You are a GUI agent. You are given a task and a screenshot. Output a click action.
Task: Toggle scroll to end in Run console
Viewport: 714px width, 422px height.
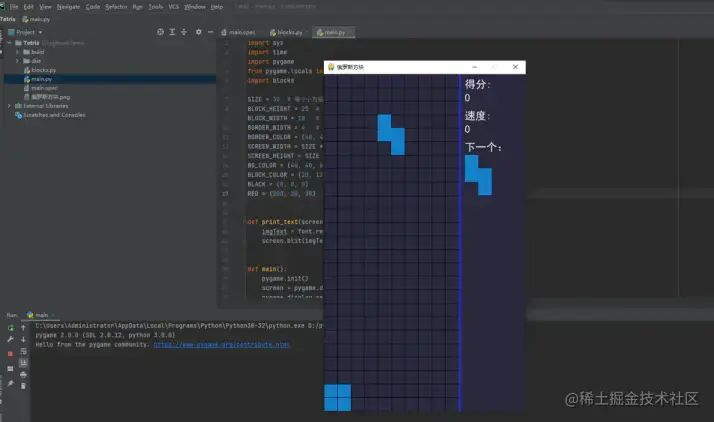coord(23,363)
